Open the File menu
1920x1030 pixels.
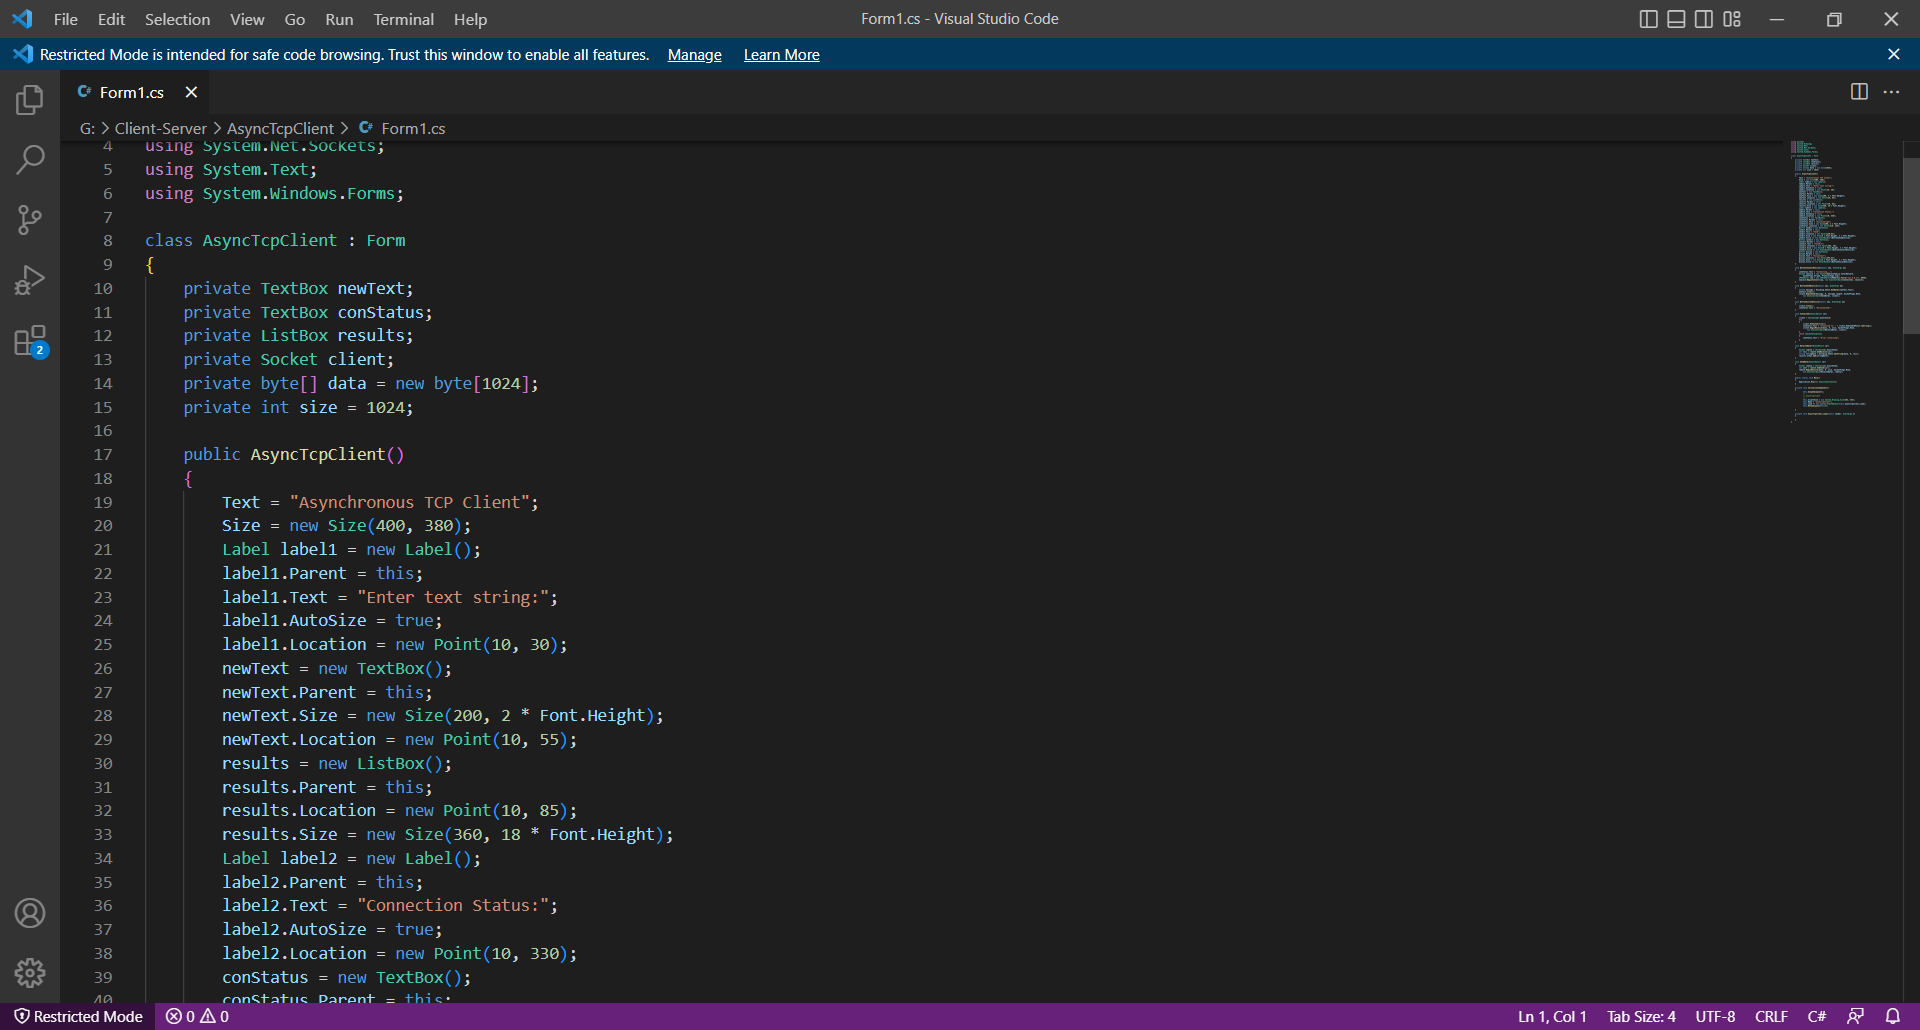(66, 19)
